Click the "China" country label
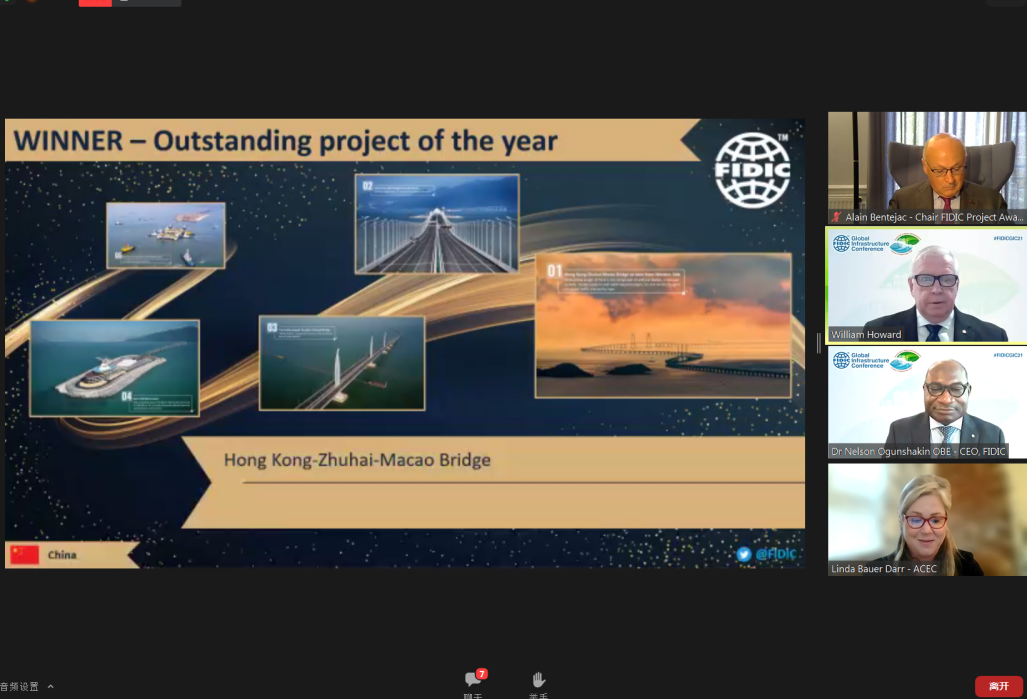 [62, 555]
